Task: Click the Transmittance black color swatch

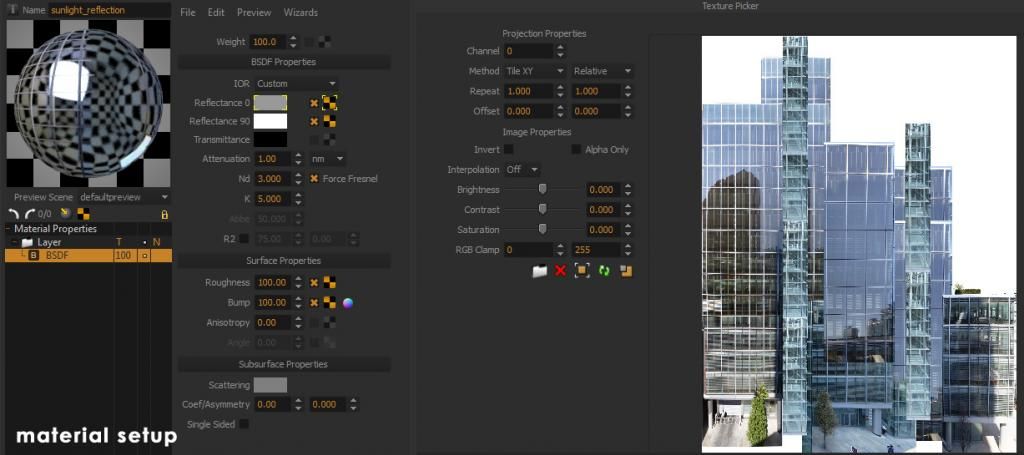Action: tap(270, 140)
